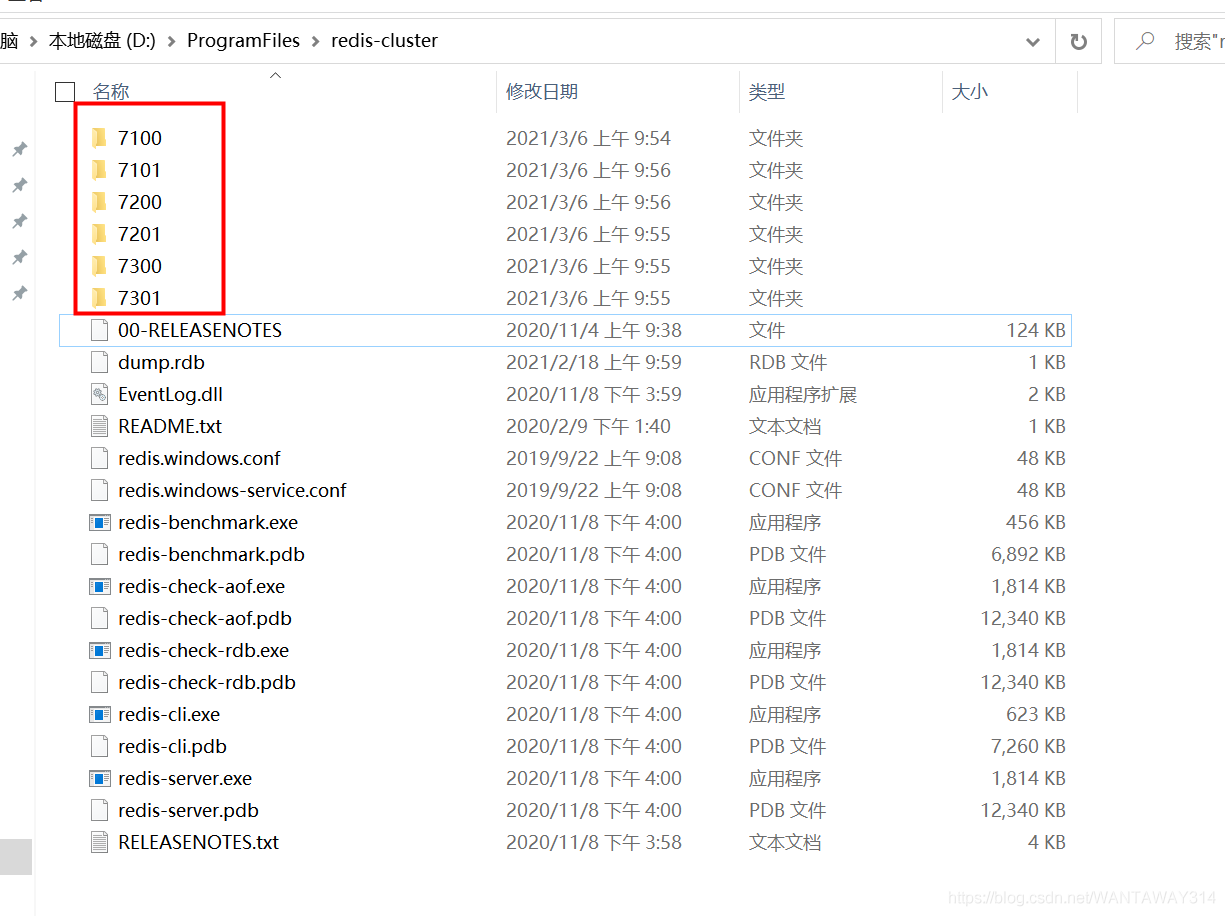1225x916 pixels.
Task: Select the file name redis-server.exe
Action: point(185,778)
